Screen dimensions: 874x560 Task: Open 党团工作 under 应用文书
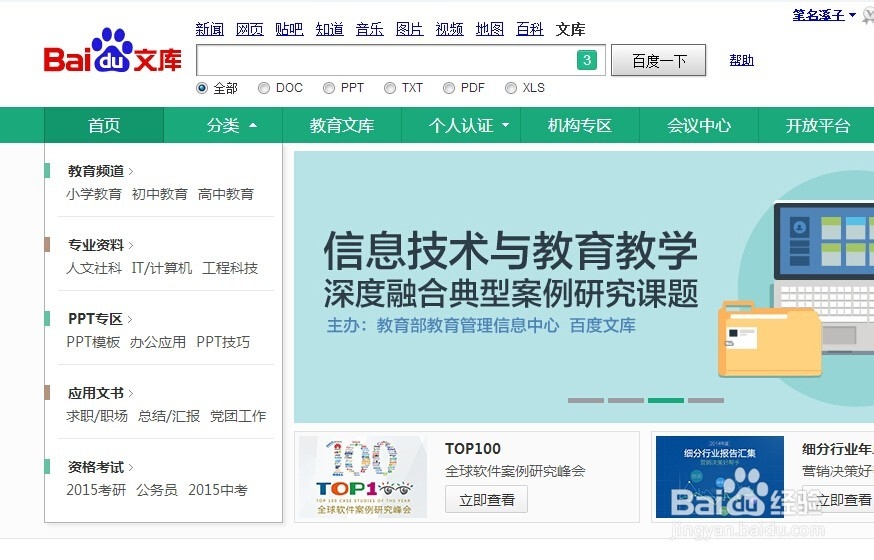point(238,416)
